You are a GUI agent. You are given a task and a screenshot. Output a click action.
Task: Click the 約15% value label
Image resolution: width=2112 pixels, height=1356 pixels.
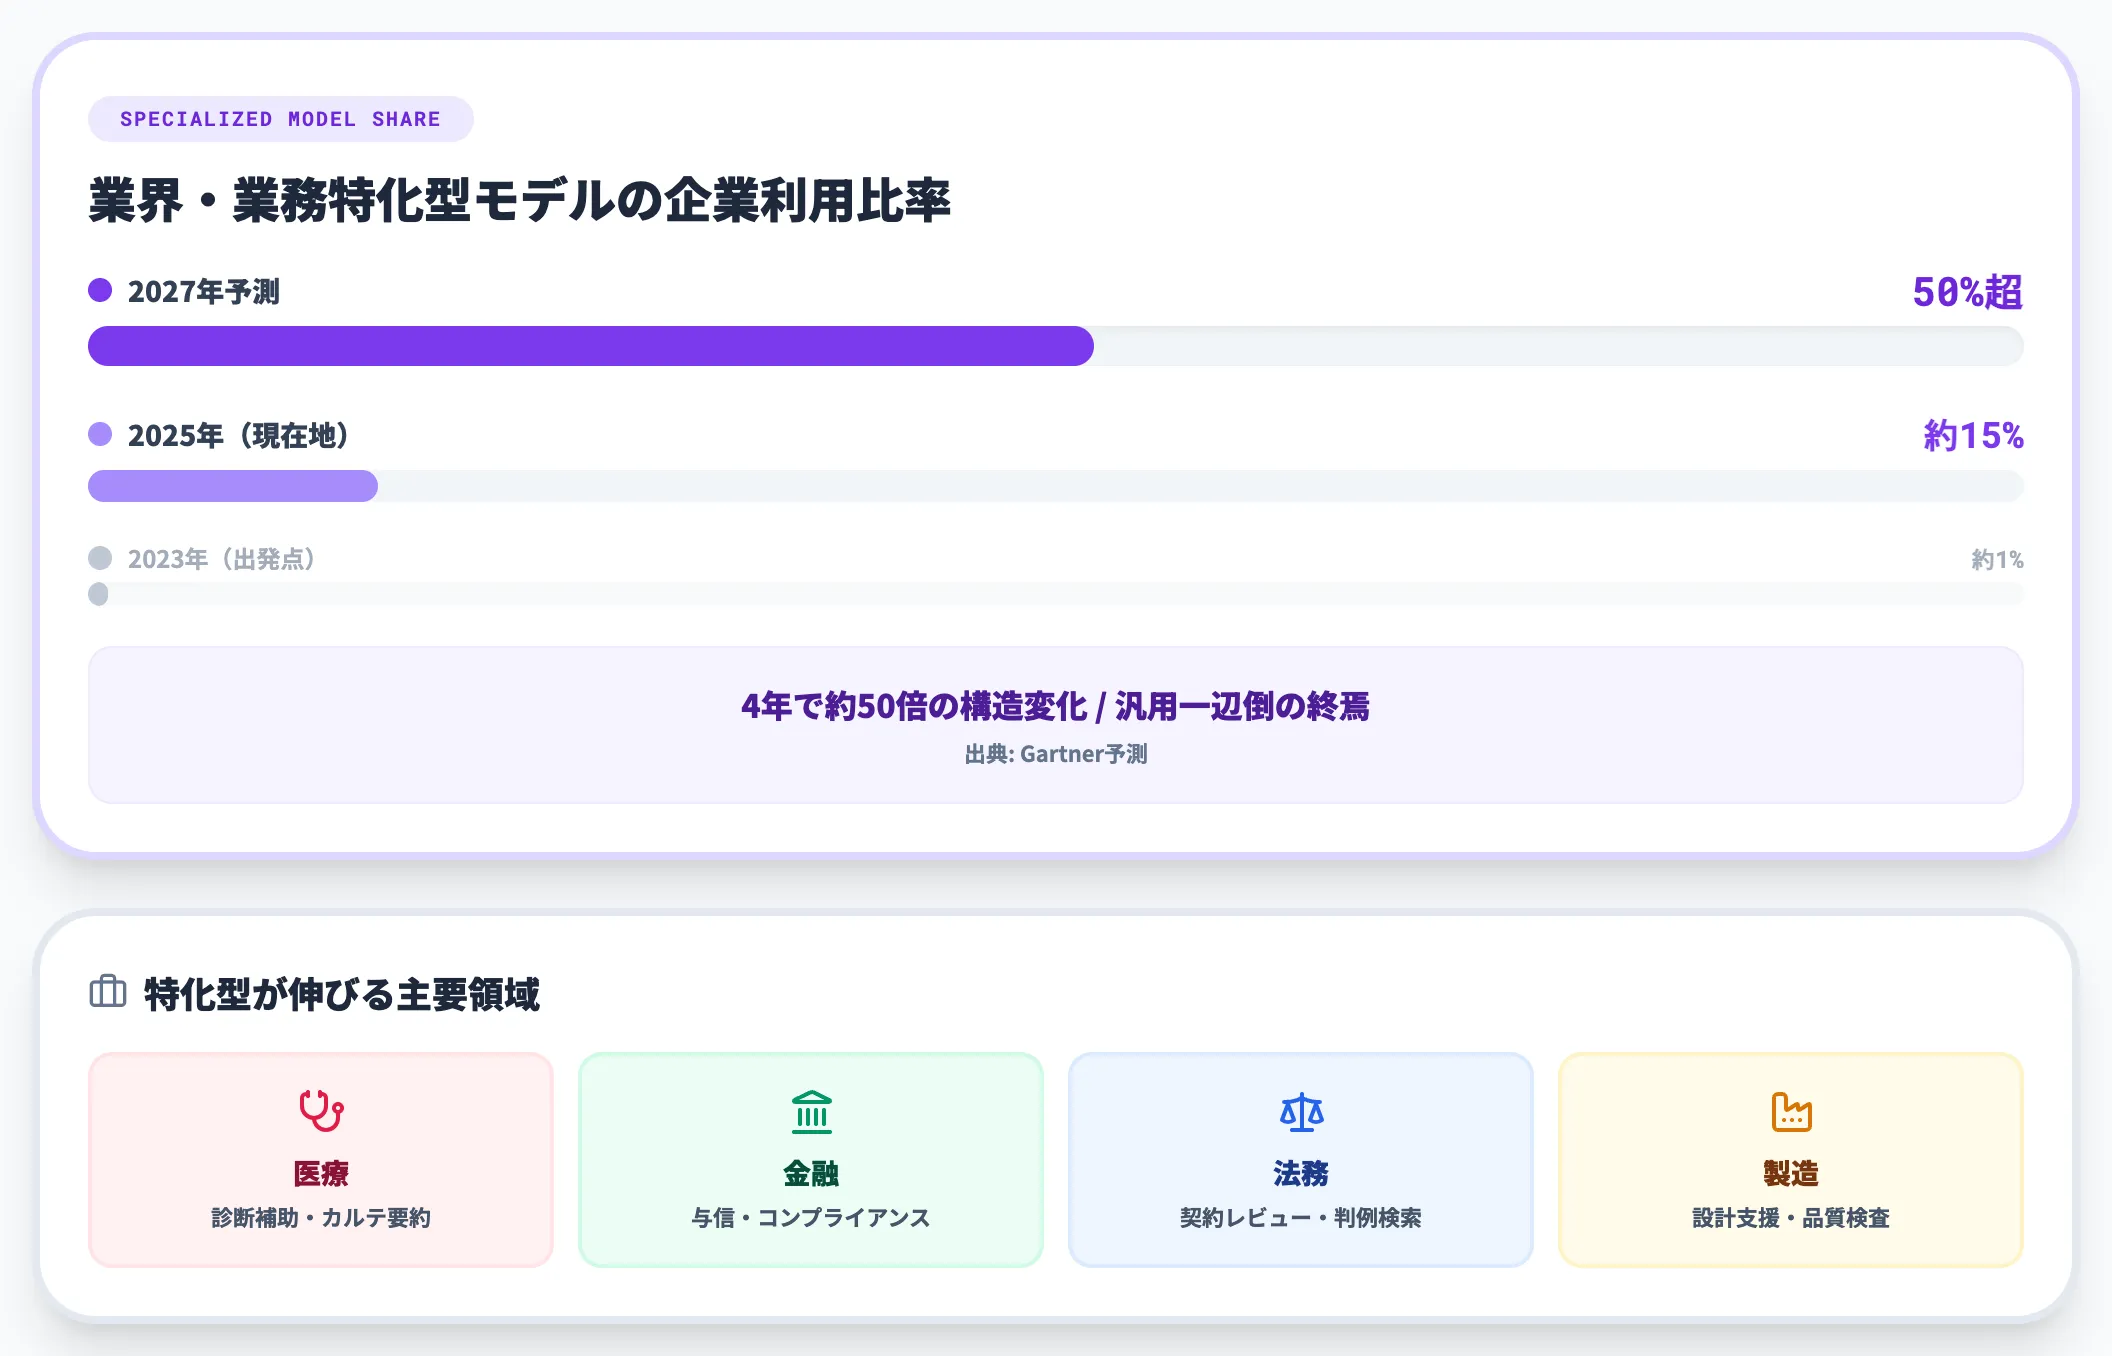point(1973,435)
